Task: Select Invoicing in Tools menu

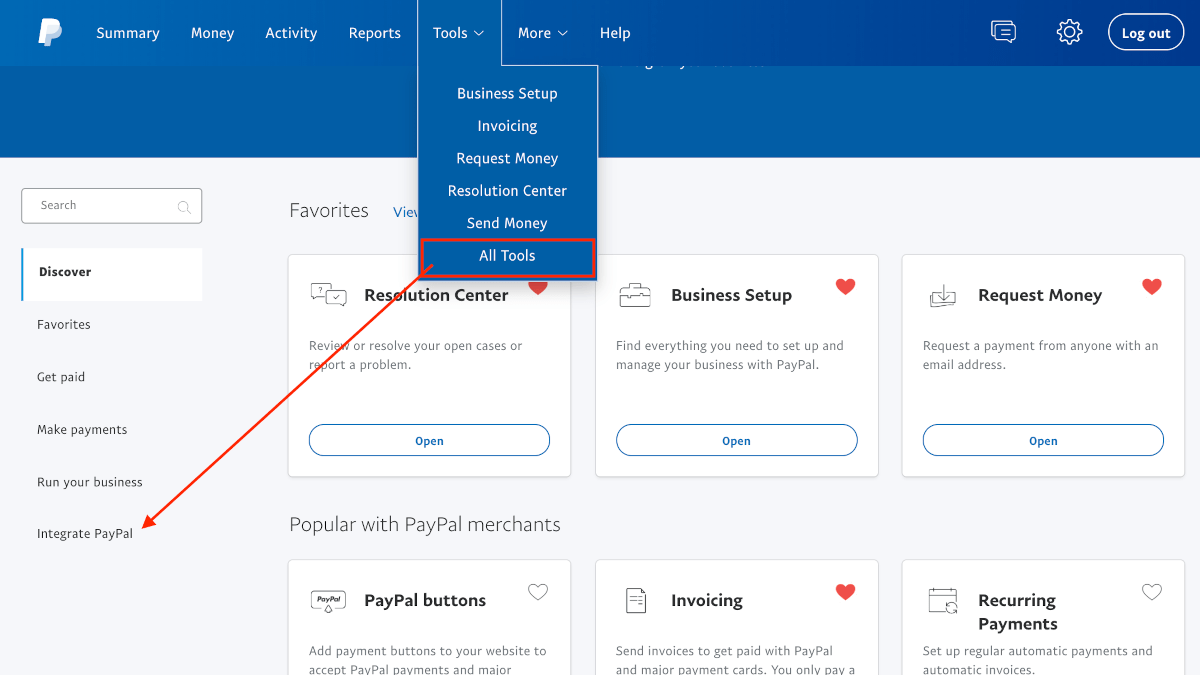Action: [x=507, y=126]
